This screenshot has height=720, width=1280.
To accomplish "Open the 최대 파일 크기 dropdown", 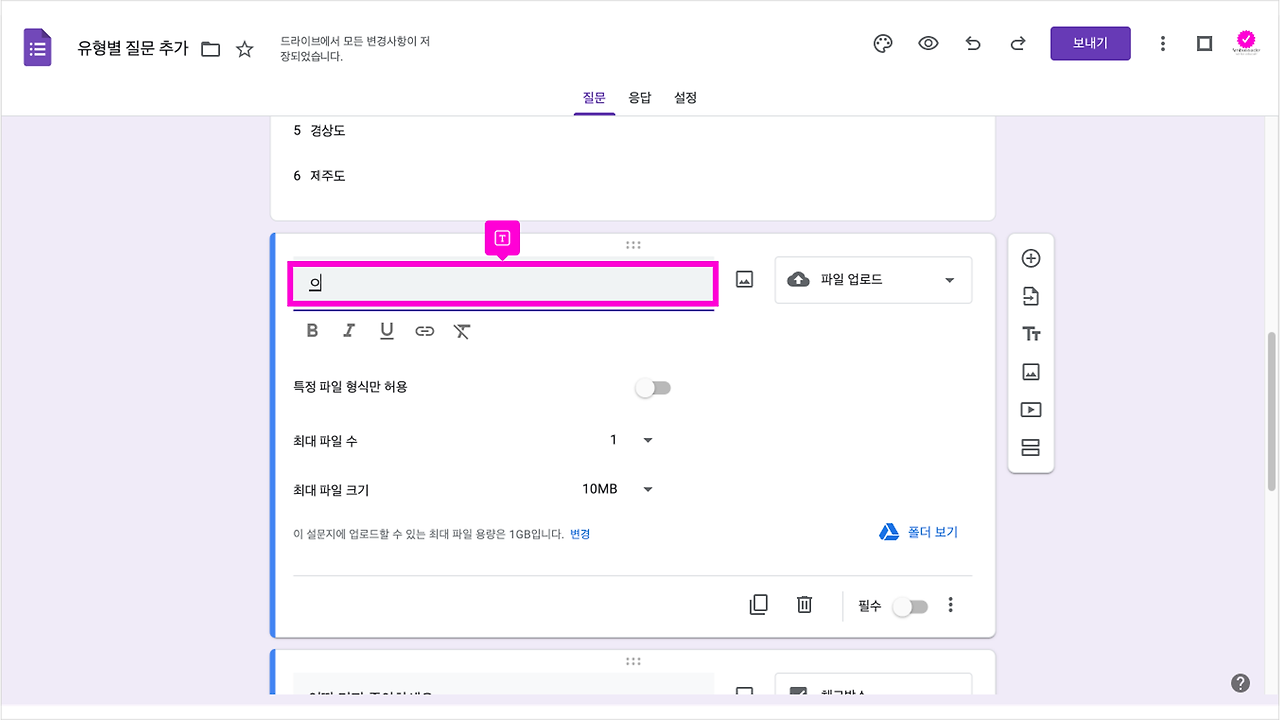I will (x=647, y=489).
